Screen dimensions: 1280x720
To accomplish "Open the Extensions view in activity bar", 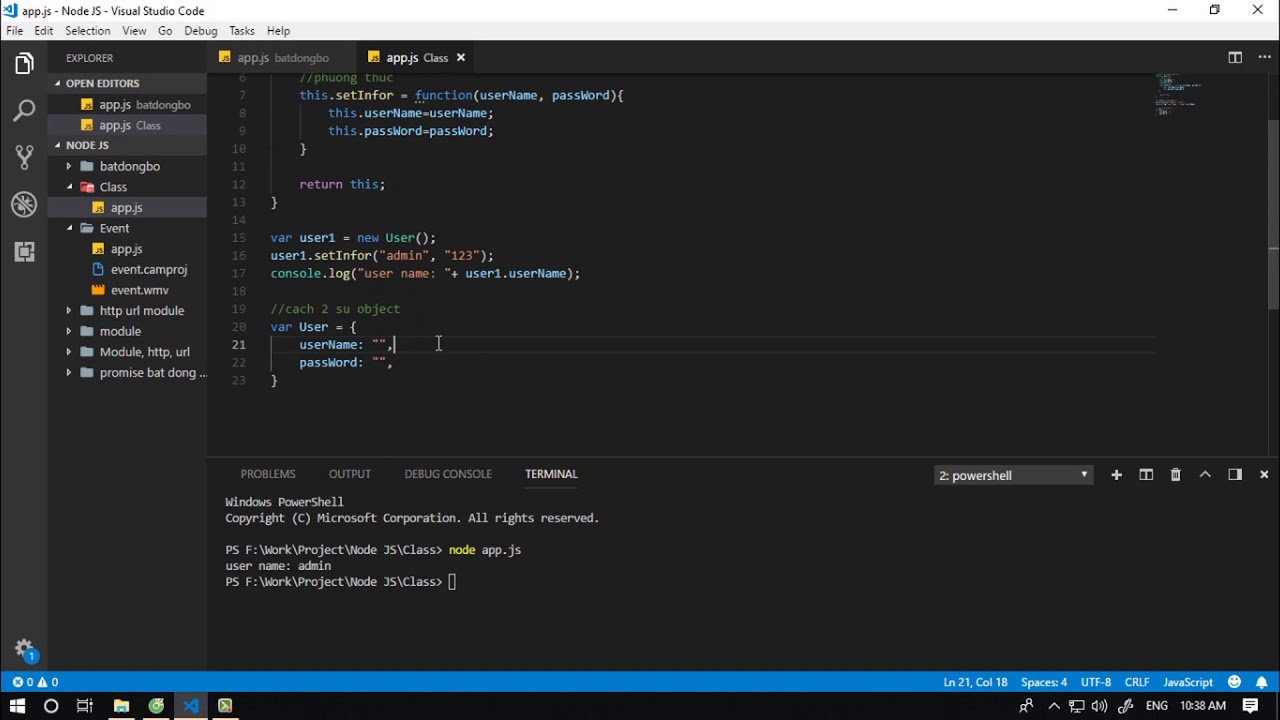I will click(24, 252).
